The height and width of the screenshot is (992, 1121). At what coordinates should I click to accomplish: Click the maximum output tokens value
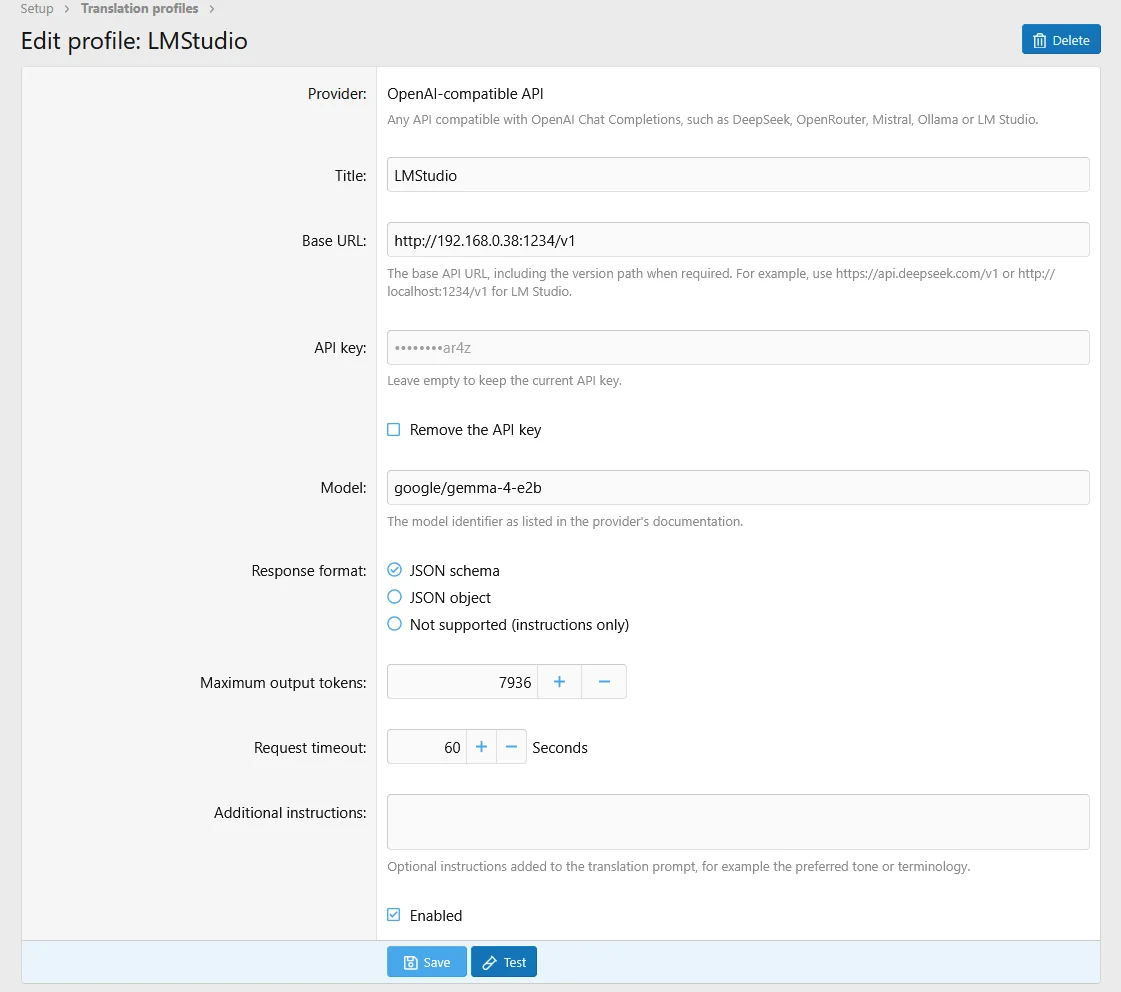(463, 682)
